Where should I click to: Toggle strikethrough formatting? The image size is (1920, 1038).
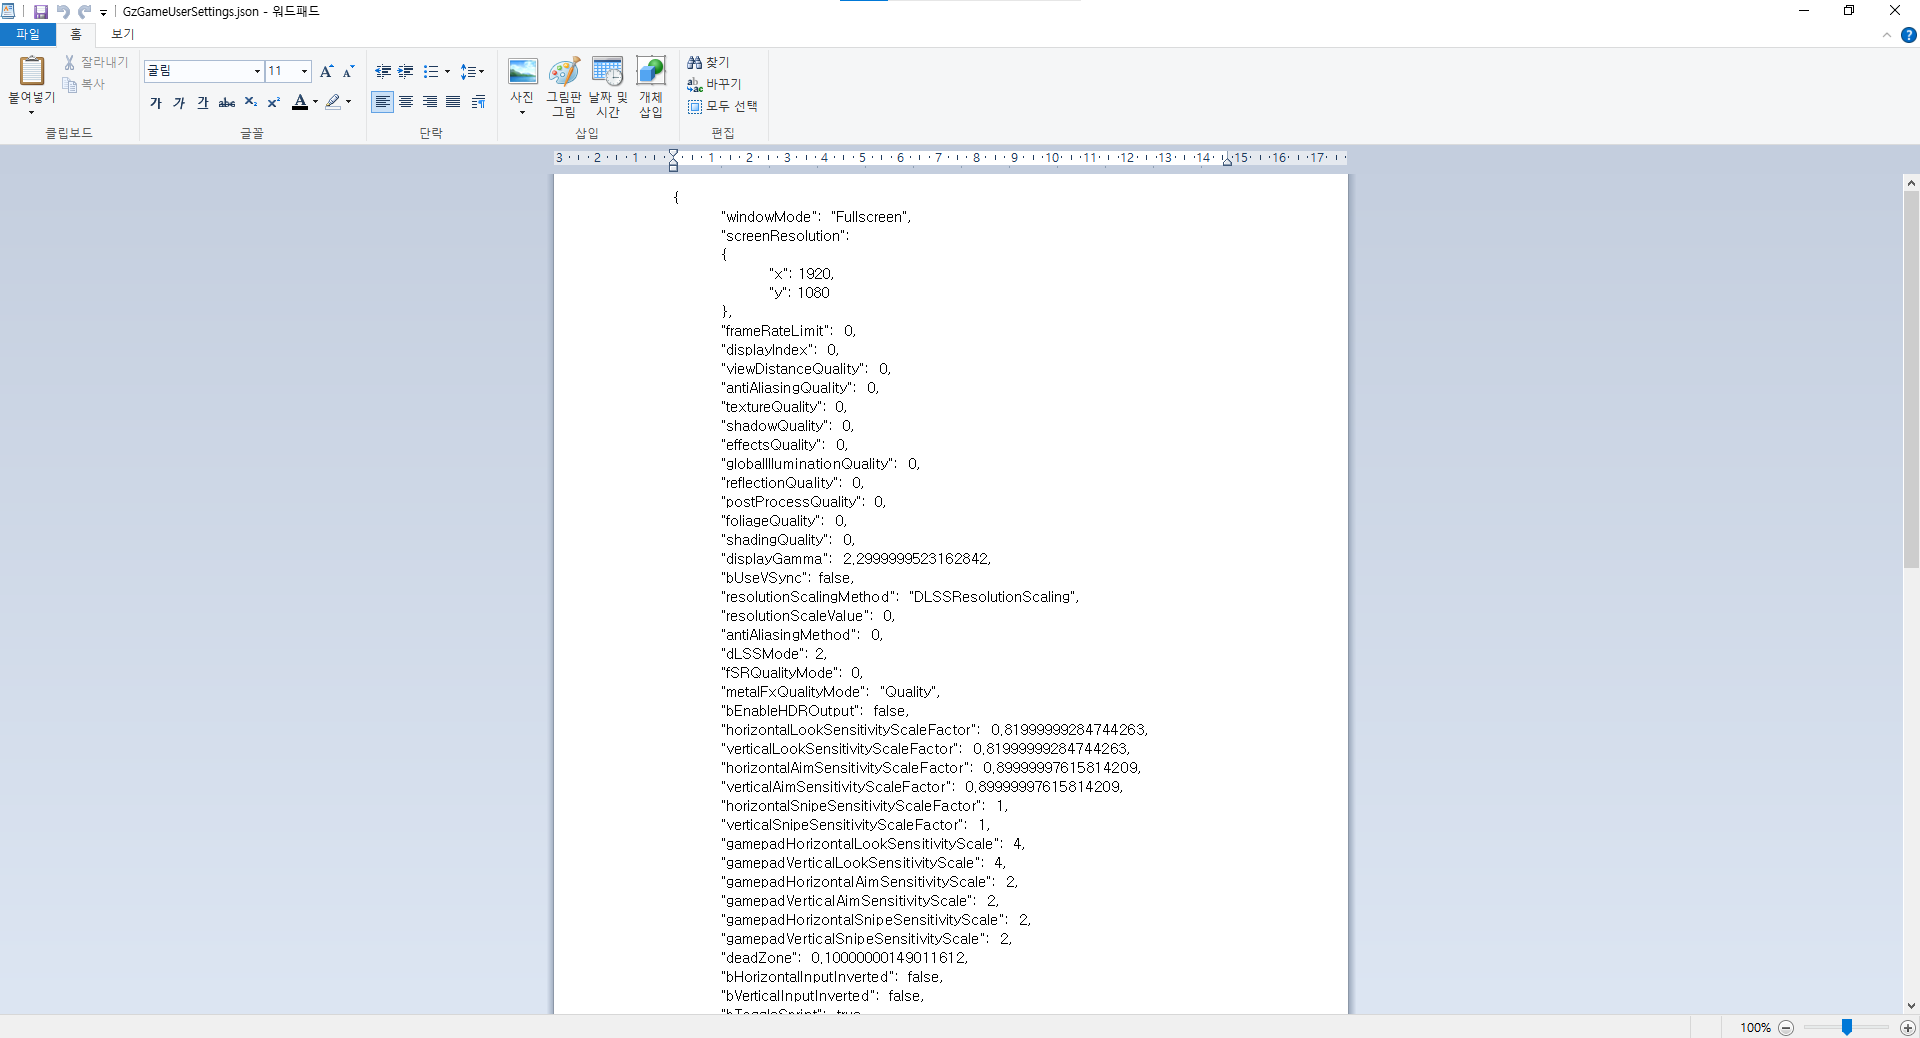(x=227, y=102)
